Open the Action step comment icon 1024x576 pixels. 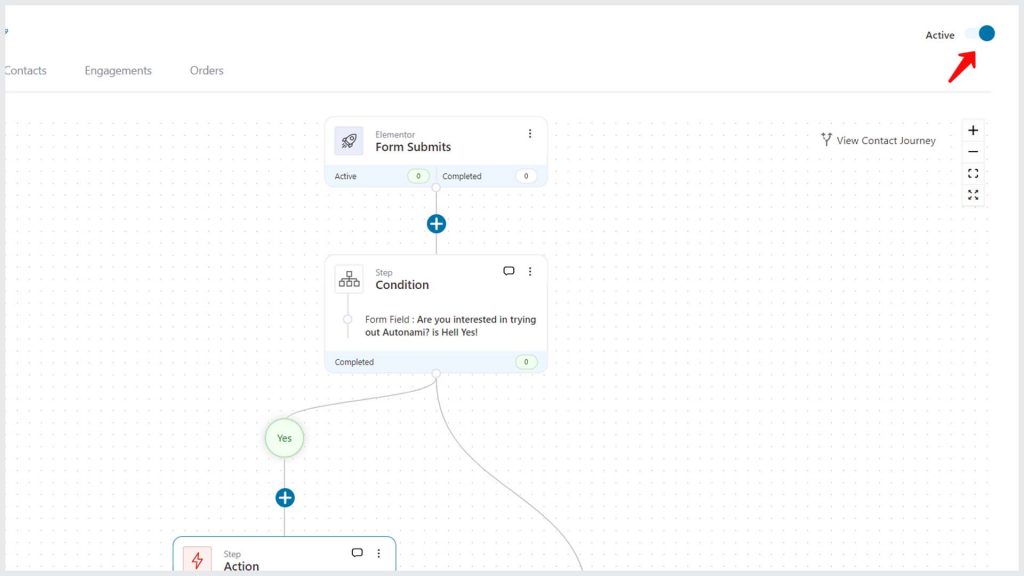[357, 553]
